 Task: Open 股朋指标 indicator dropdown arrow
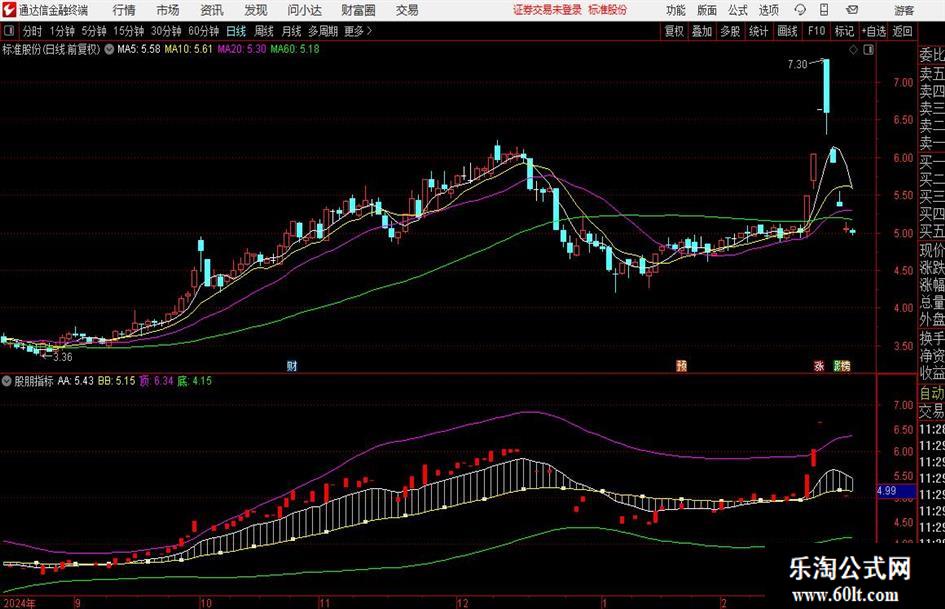click(x=7, y=381)
